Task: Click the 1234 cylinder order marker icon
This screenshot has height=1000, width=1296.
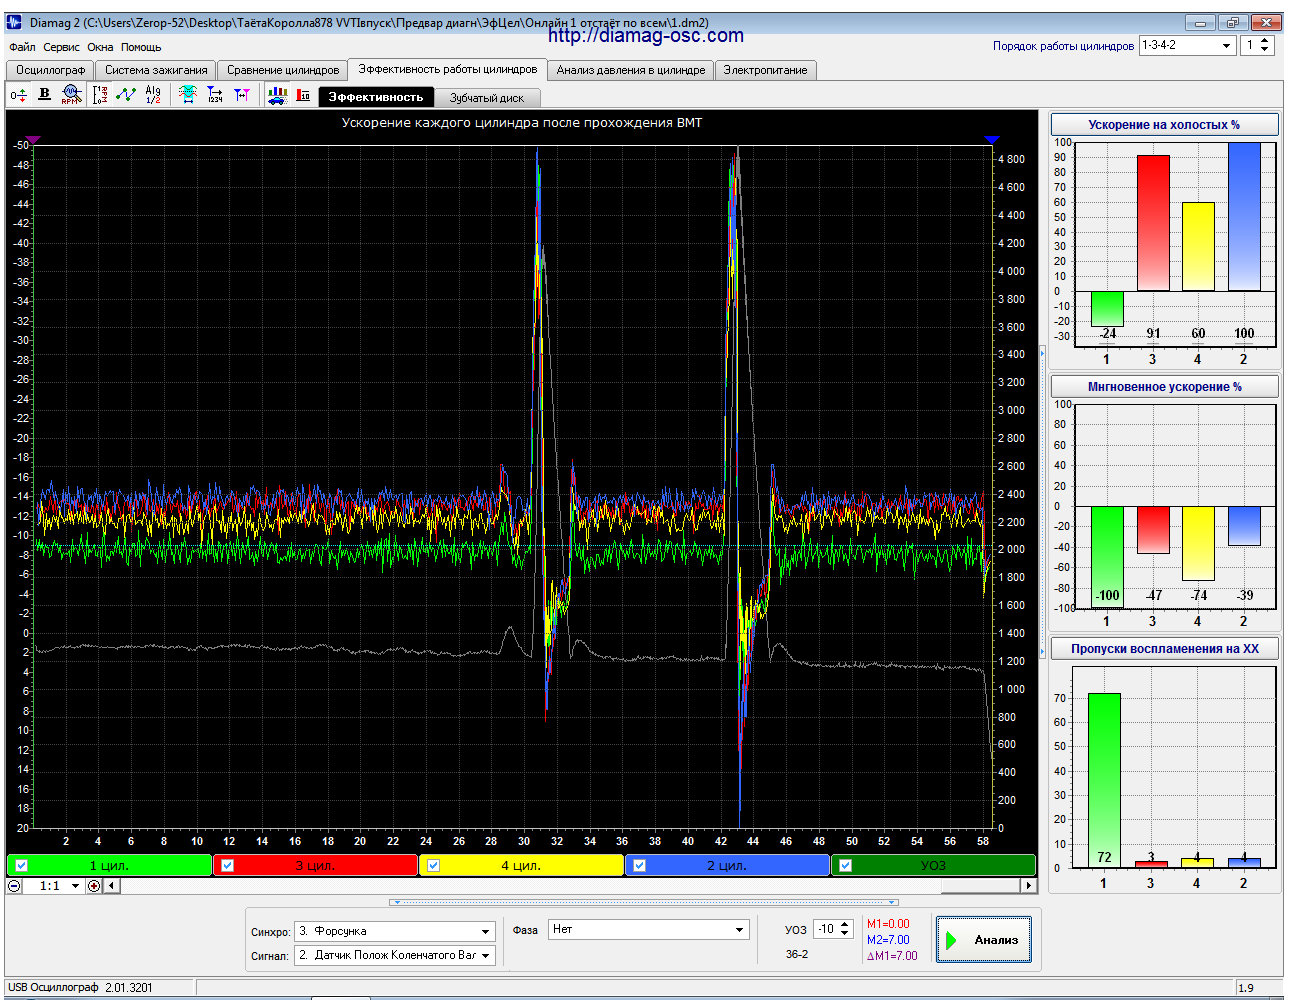Action: pos(215,95)
